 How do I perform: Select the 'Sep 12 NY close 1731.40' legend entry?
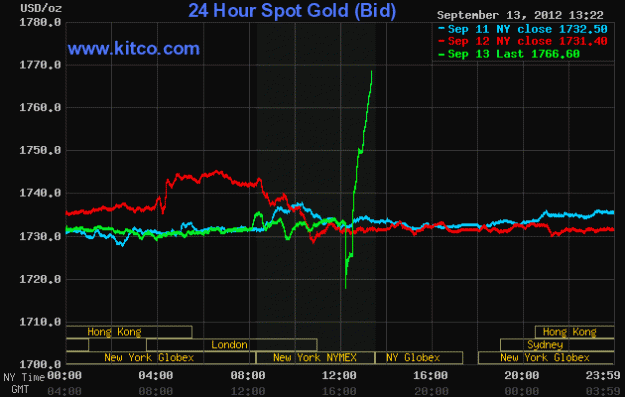pos(523,41)
